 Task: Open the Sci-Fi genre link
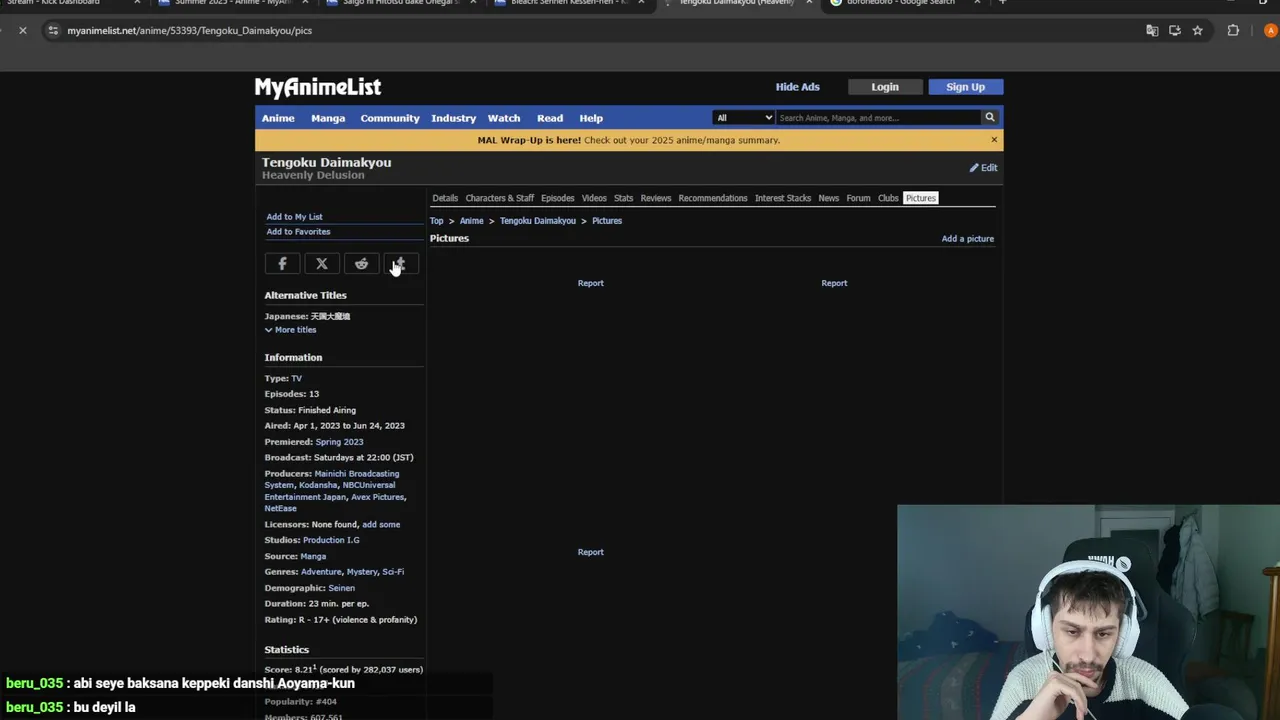tap(393, 572)
